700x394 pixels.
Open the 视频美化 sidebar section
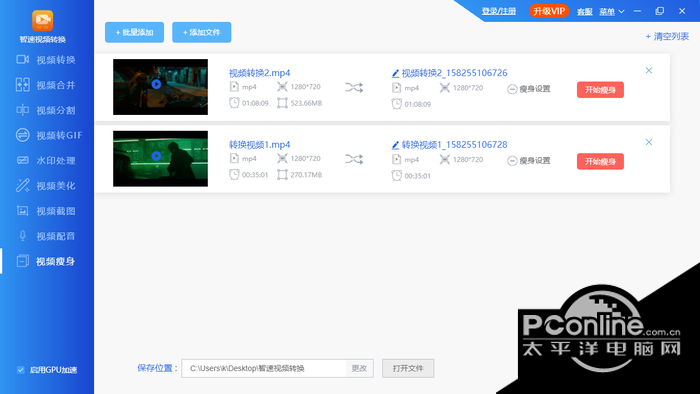tap(46, 186)
